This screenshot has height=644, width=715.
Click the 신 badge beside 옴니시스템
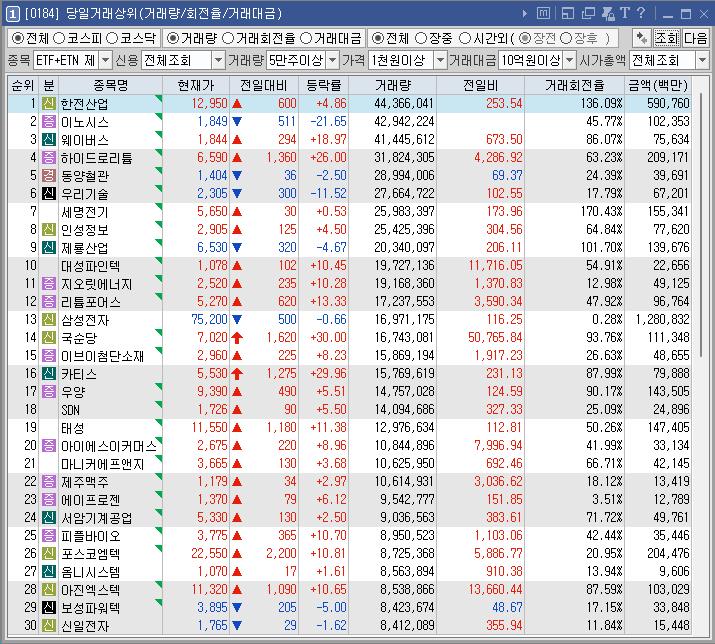coord(49,571)
